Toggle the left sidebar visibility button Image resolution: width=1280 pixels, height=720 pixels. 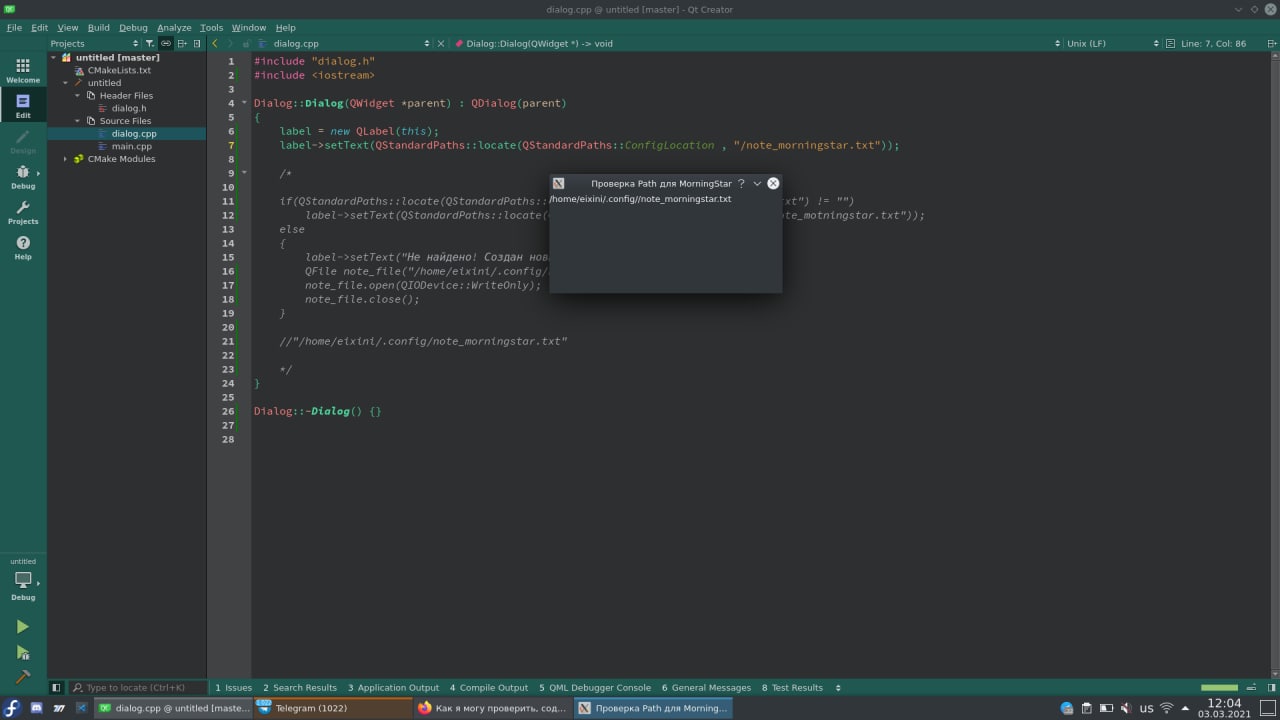(56, 688)
